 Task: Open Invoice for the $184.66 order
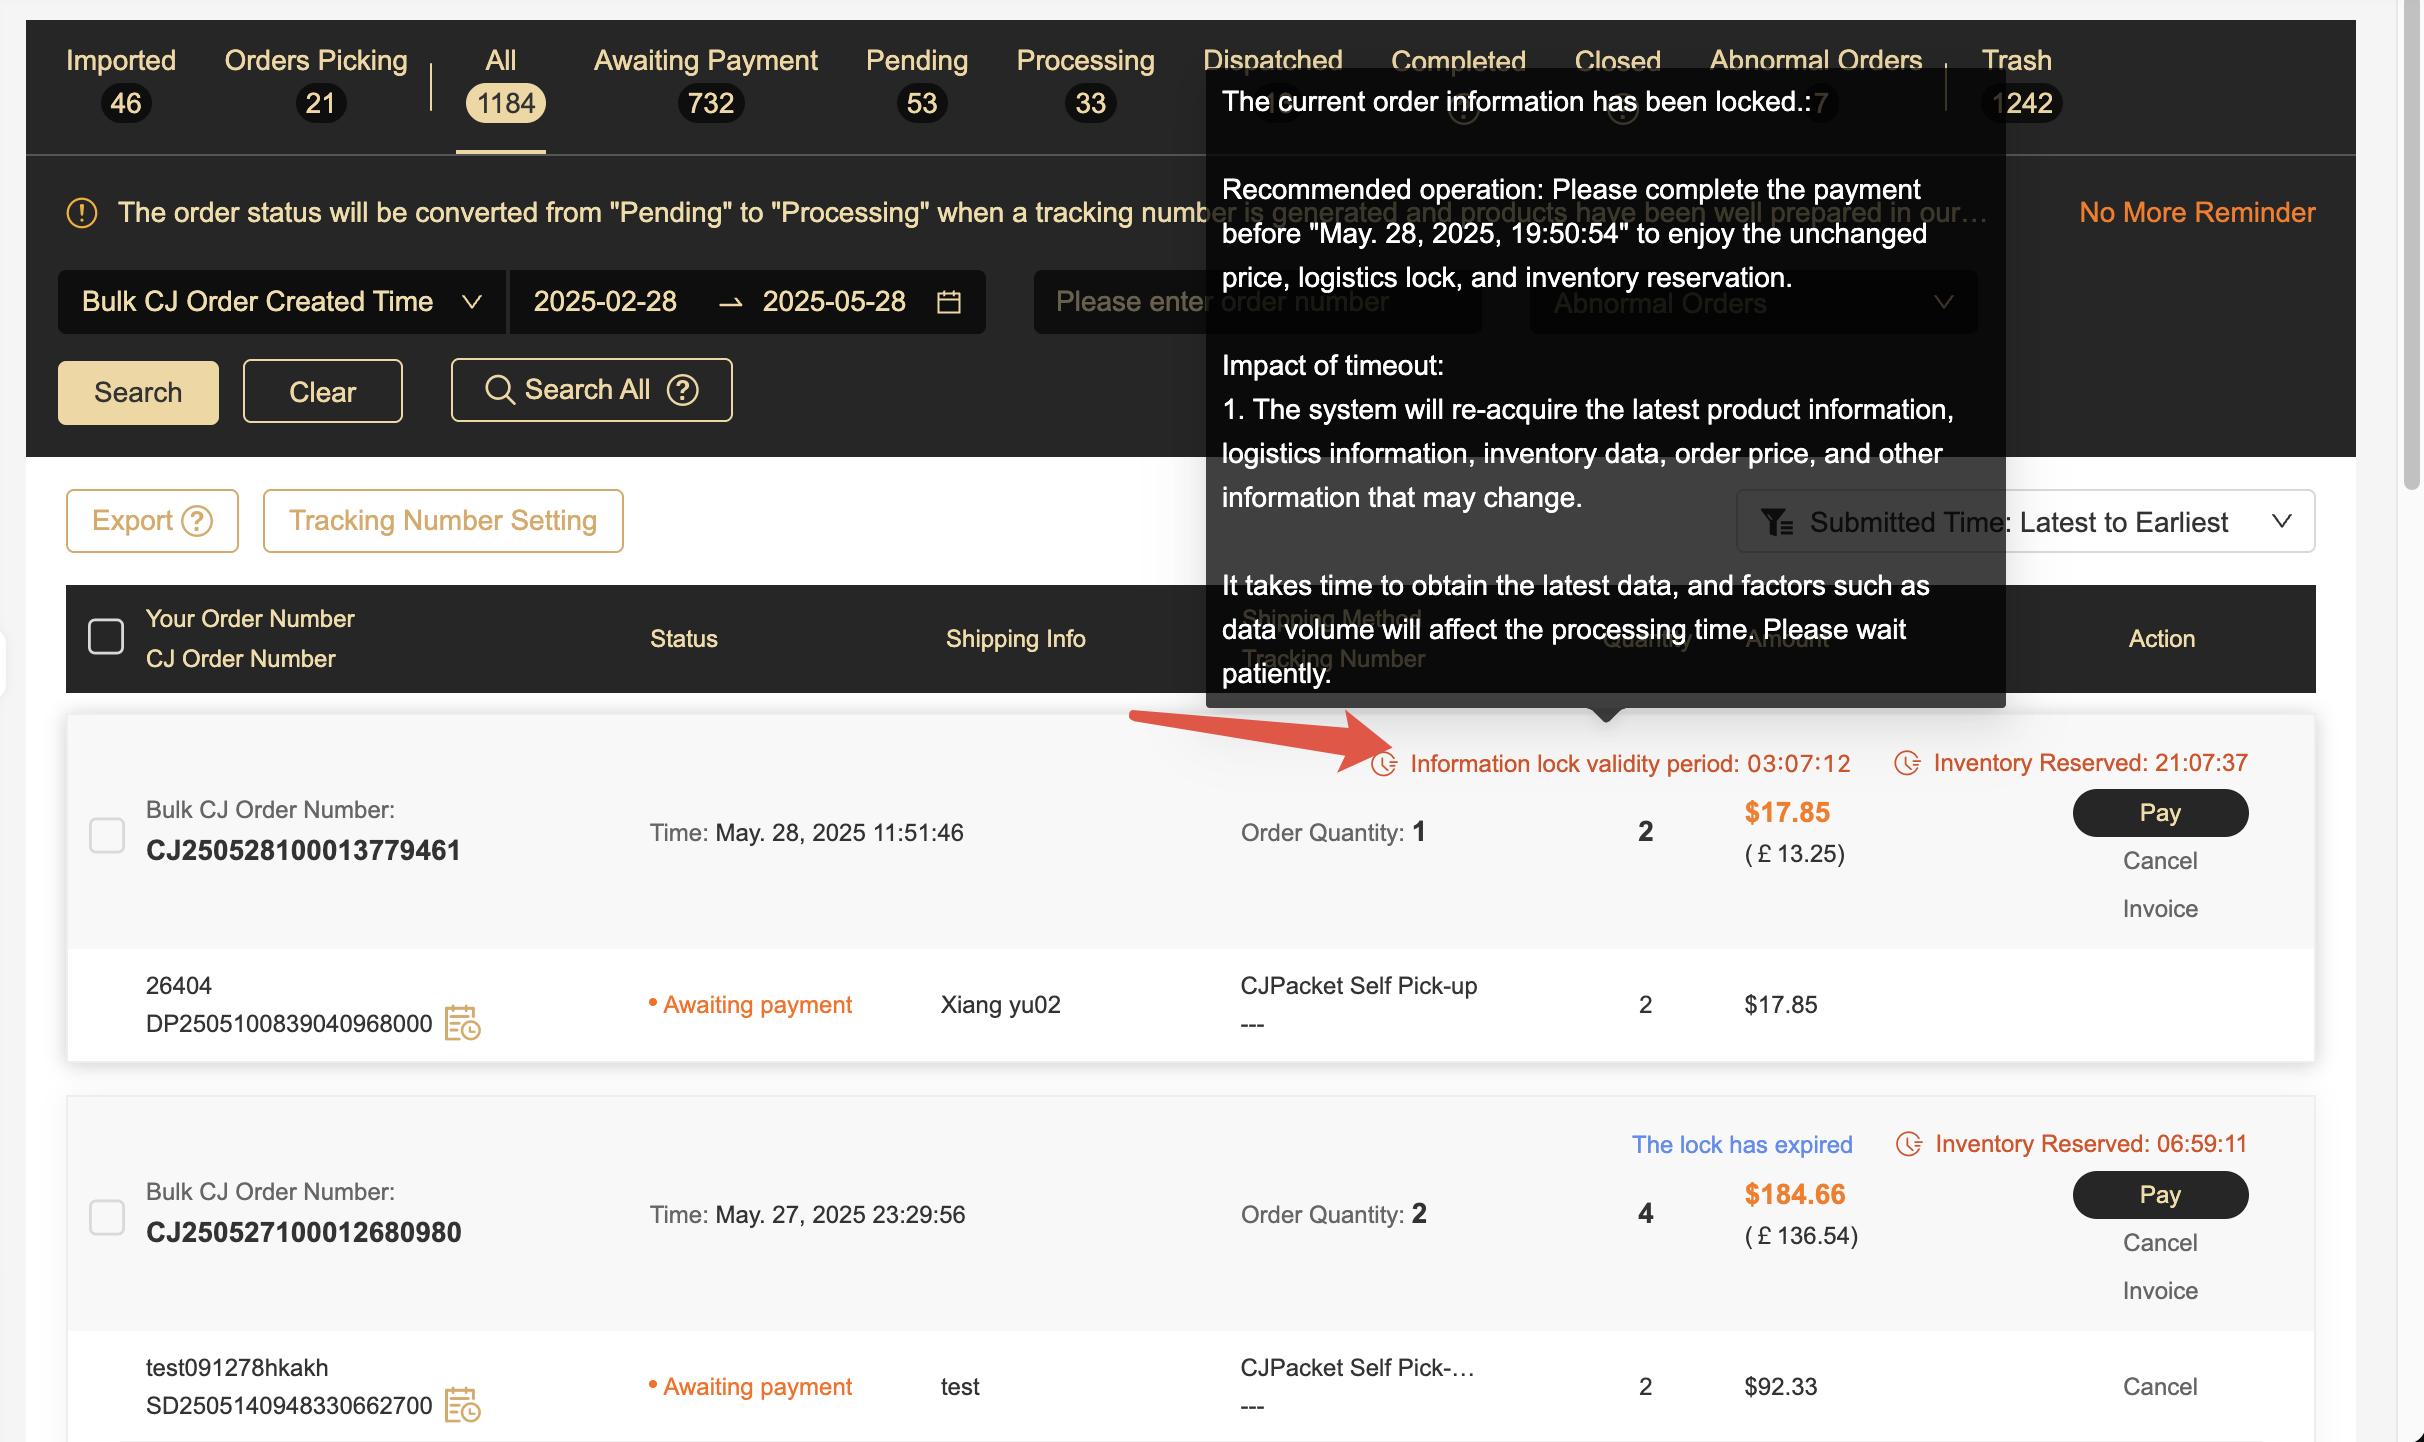pyautogui.click(x=2160, y=1291)
